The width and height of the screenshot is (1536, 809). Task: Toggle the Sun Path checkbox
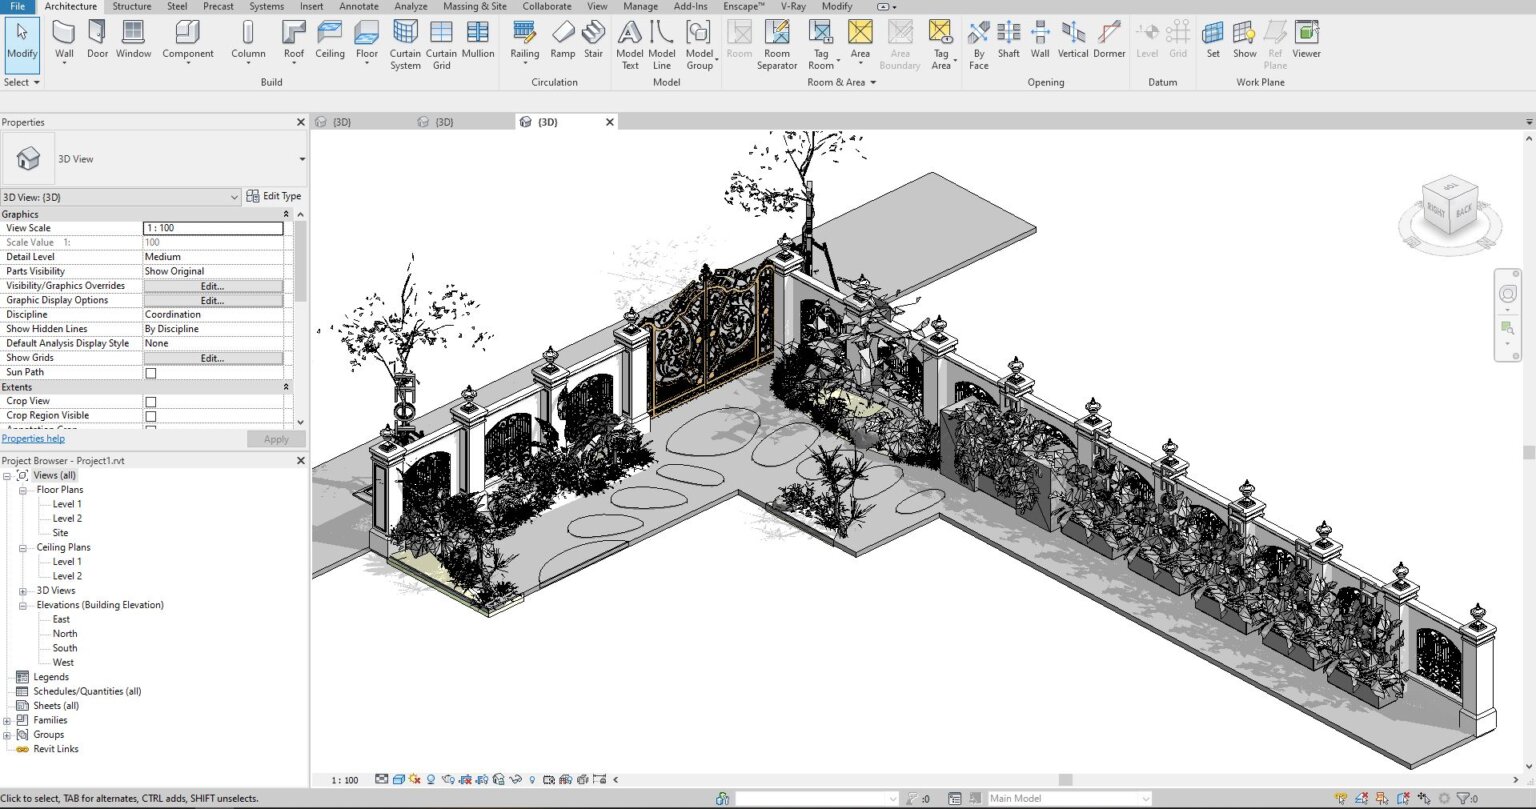(x=149, y=371)
